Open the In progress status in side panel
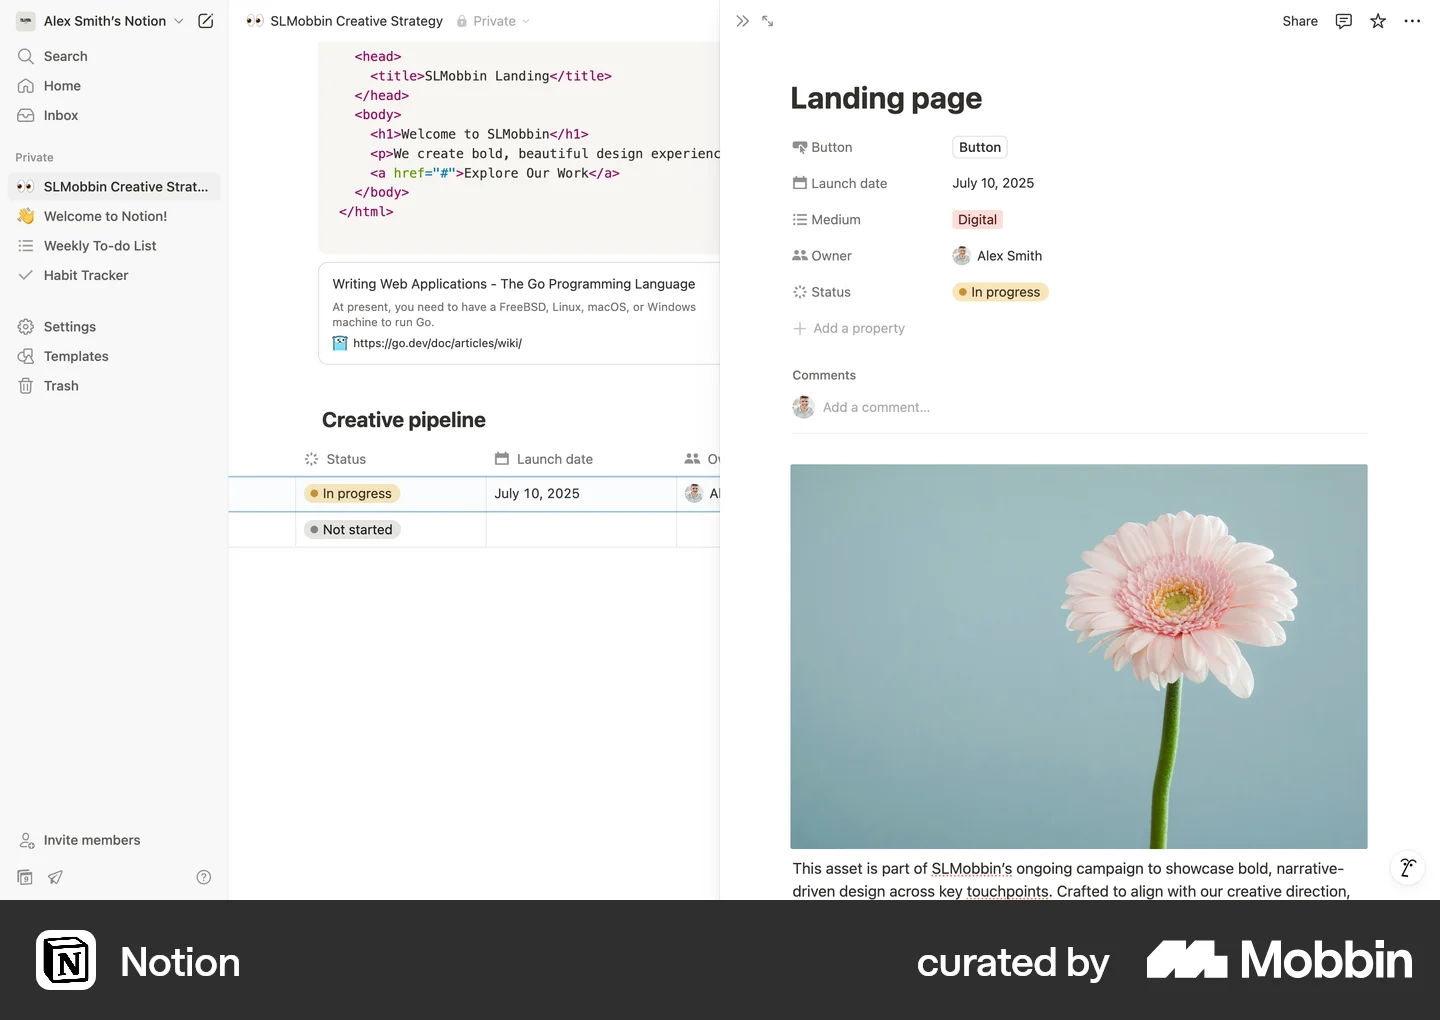 click(x=1000, y=292)
